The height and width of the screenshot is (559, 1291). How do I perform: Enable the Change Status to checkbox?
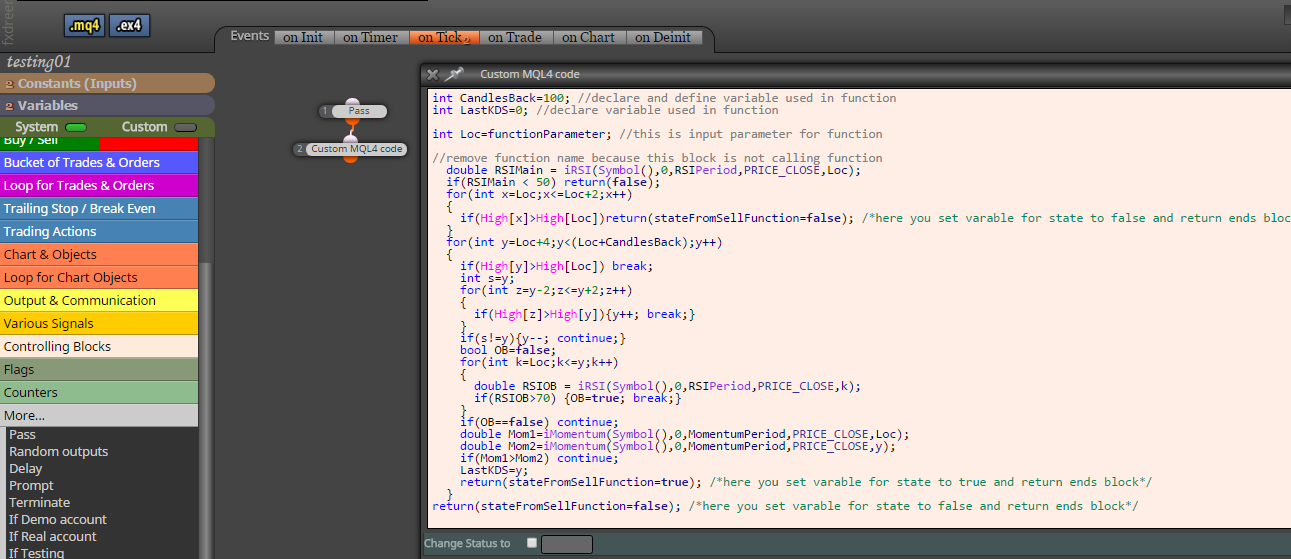pyautogui.click(x=532, y=543)
